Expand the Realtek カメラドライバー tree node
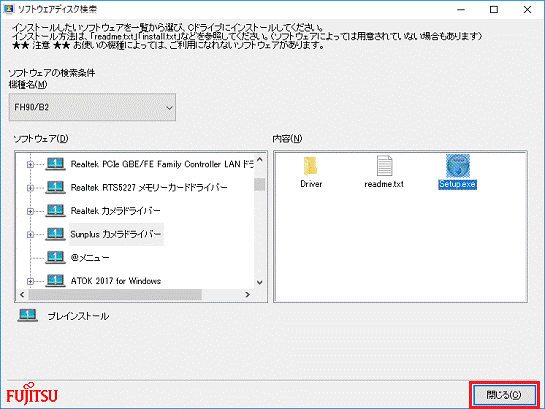Viewport: 545px width, 409px height. pyautogui.click(x=31, y=211)
